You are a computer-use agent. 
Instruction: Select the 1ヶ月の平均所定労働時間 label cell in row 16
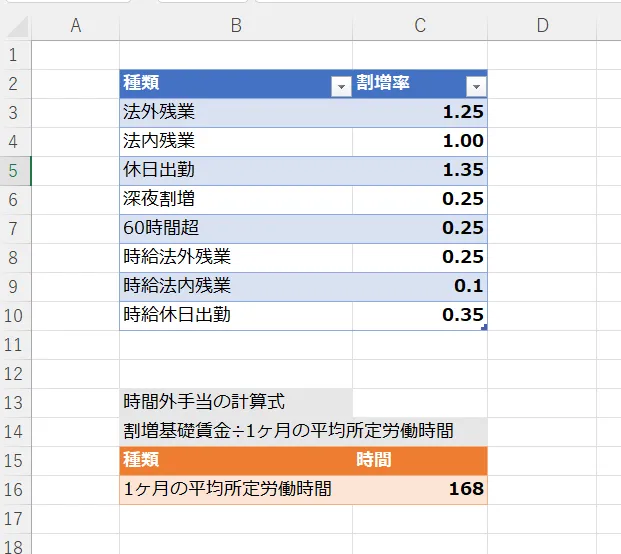coord(236,489)
